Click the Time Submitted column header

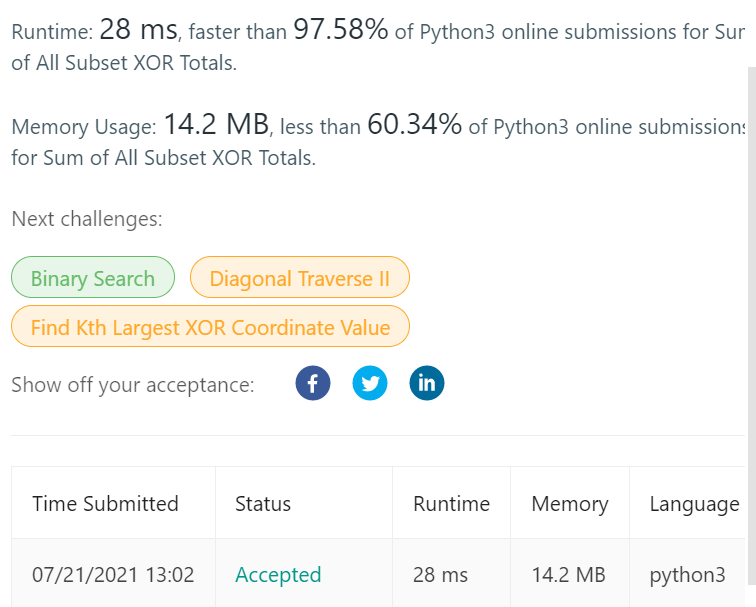click(106, 504)
